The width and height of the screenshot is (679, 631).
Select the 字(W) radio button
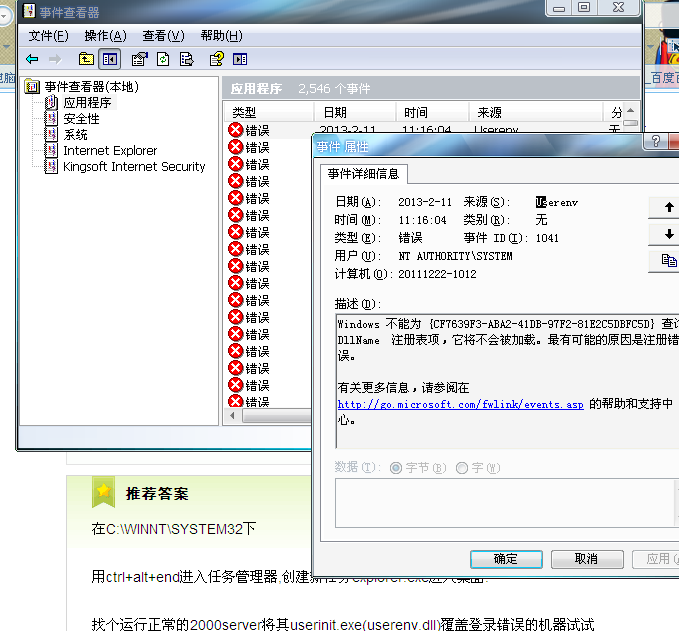(462, 468)
